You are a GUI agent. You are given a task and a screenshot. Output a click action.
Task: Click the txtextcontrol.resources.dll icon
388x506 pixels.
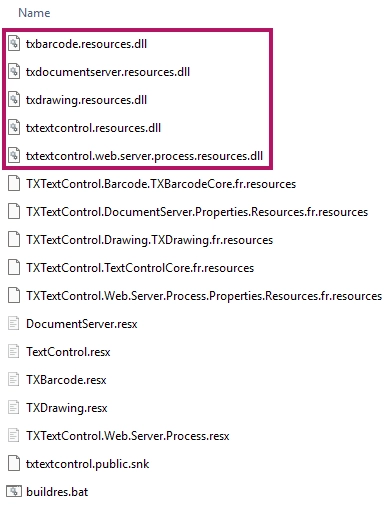pos(14,128)
